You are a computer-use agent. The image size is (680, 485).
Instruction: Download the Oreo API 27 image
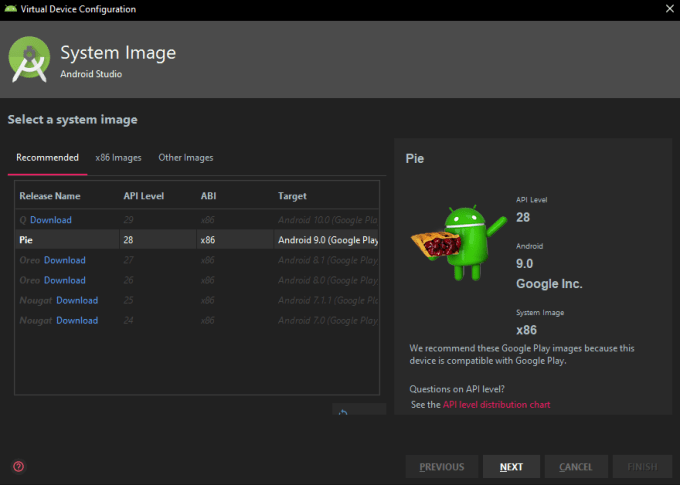tap(65, 260)
